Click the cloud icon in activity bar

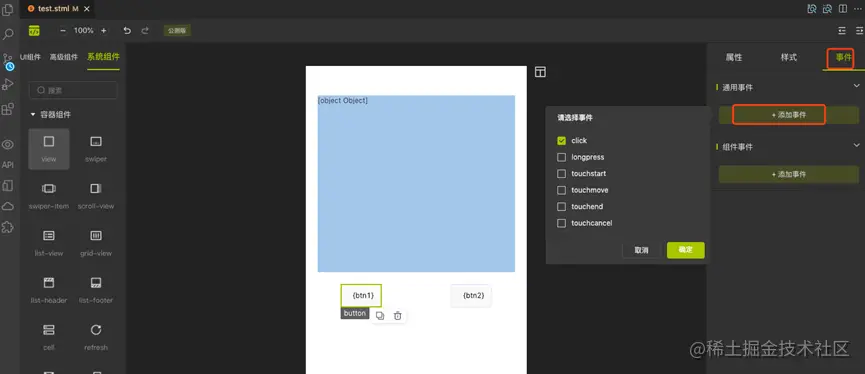(x=8, y=206)
